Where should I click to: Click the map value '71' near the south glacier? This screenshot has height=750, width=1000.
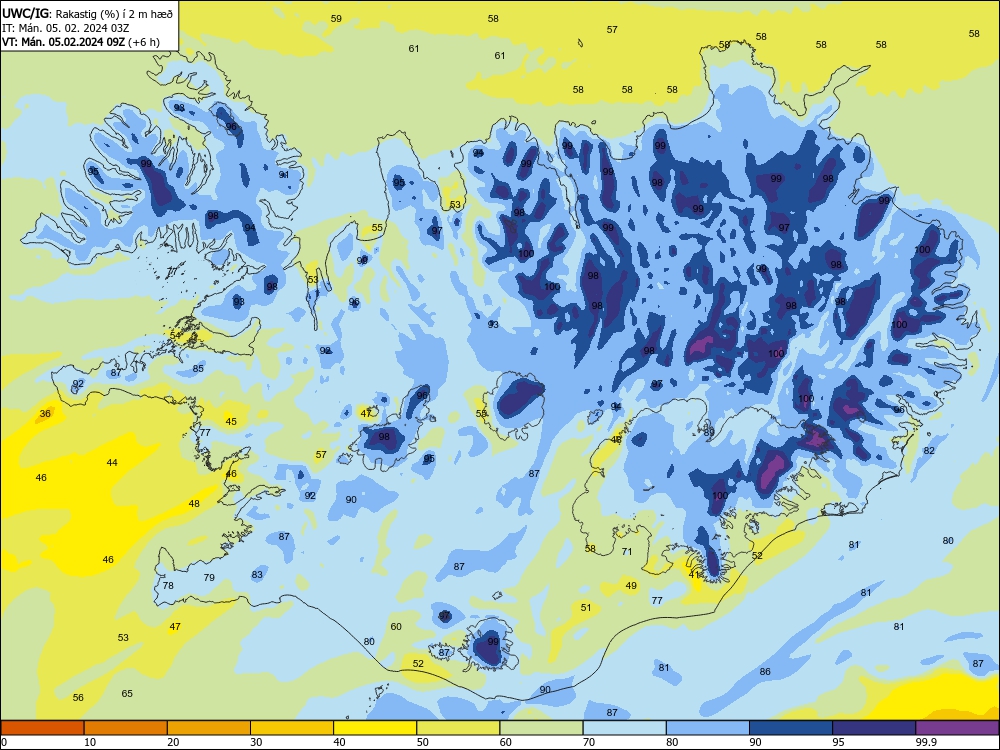pos(627,551)
